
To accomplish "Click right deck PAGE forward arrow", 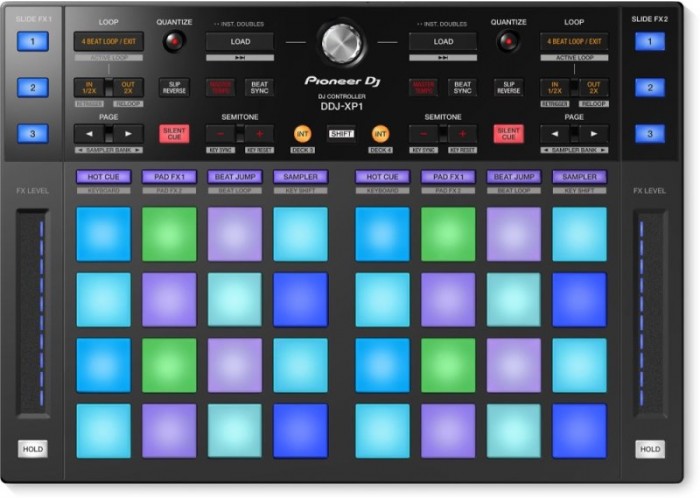I will pyautogui.click(x=594, y=133).
